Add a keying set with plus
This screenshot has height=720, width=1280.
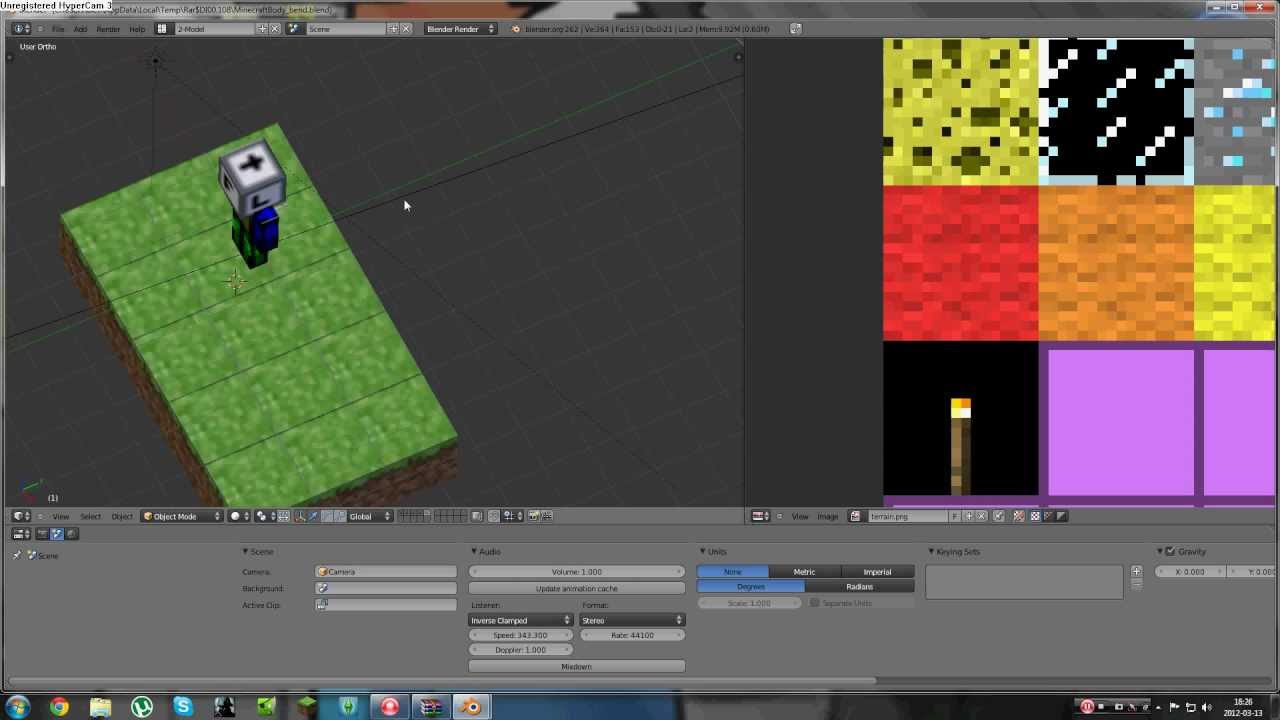(1136, 572)
